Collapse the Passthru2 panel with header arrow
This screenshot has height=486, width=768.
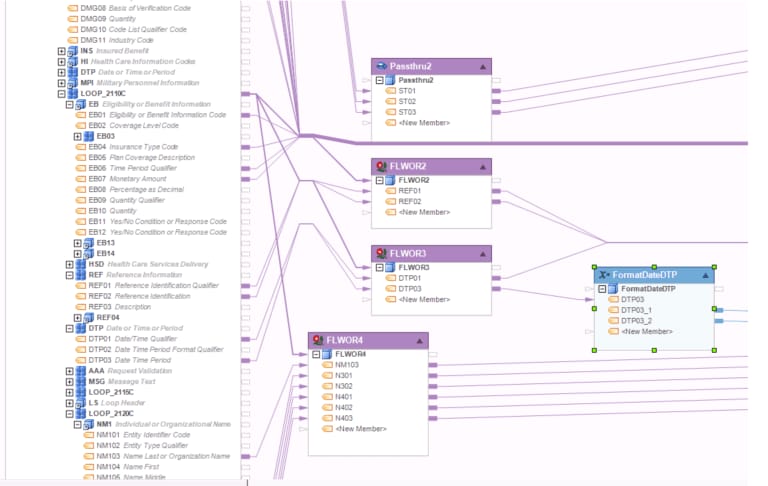click(x=483, y=67)
